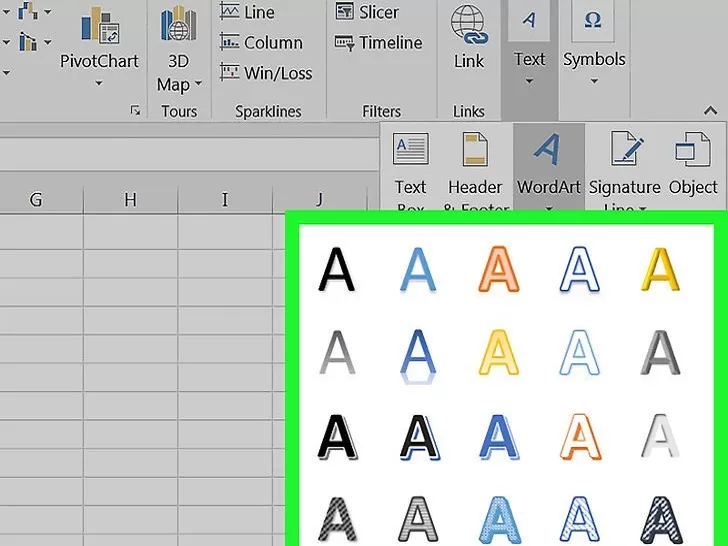
Task: Expand the PivotChart dropdown arrow
Action: tap(99, 84)
